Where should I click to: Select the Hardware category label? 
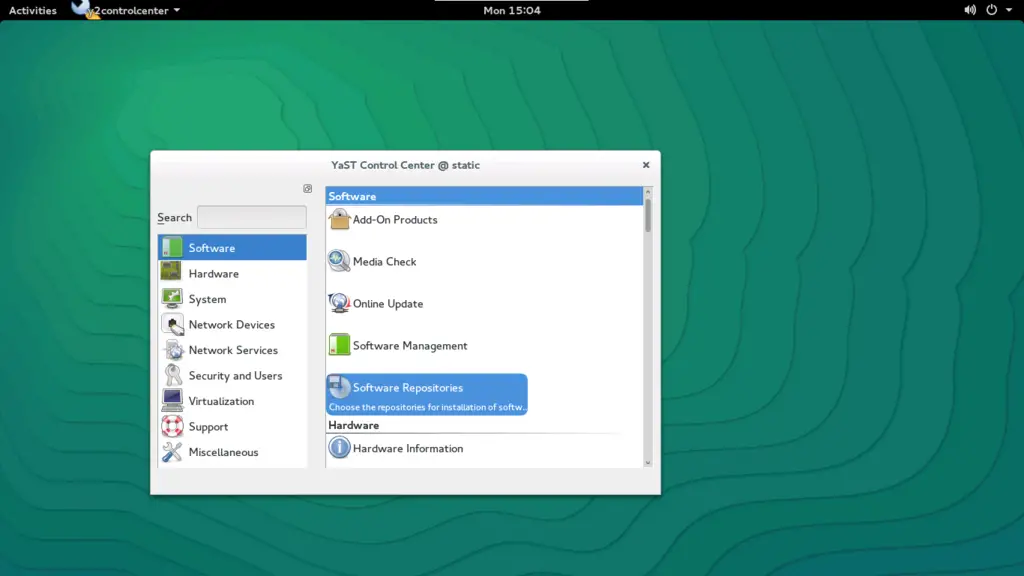tap(214, 274)
